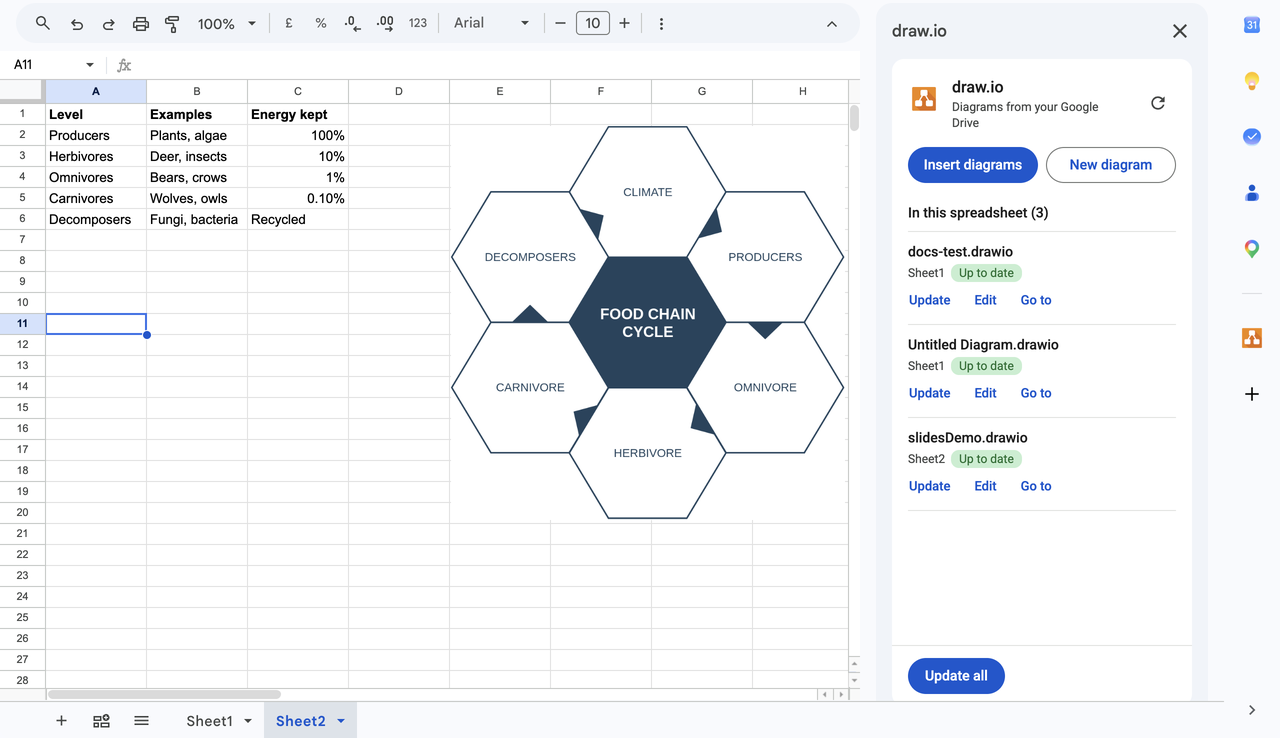Click the New diagram button
Viewport: 1280px width, 738px height.
1111,165
